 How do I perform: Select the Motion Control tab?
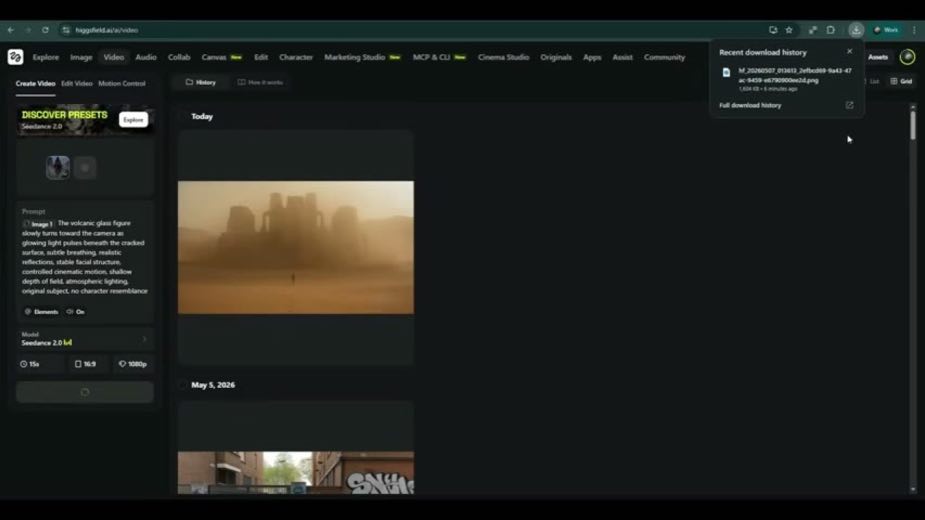[122, 83]
